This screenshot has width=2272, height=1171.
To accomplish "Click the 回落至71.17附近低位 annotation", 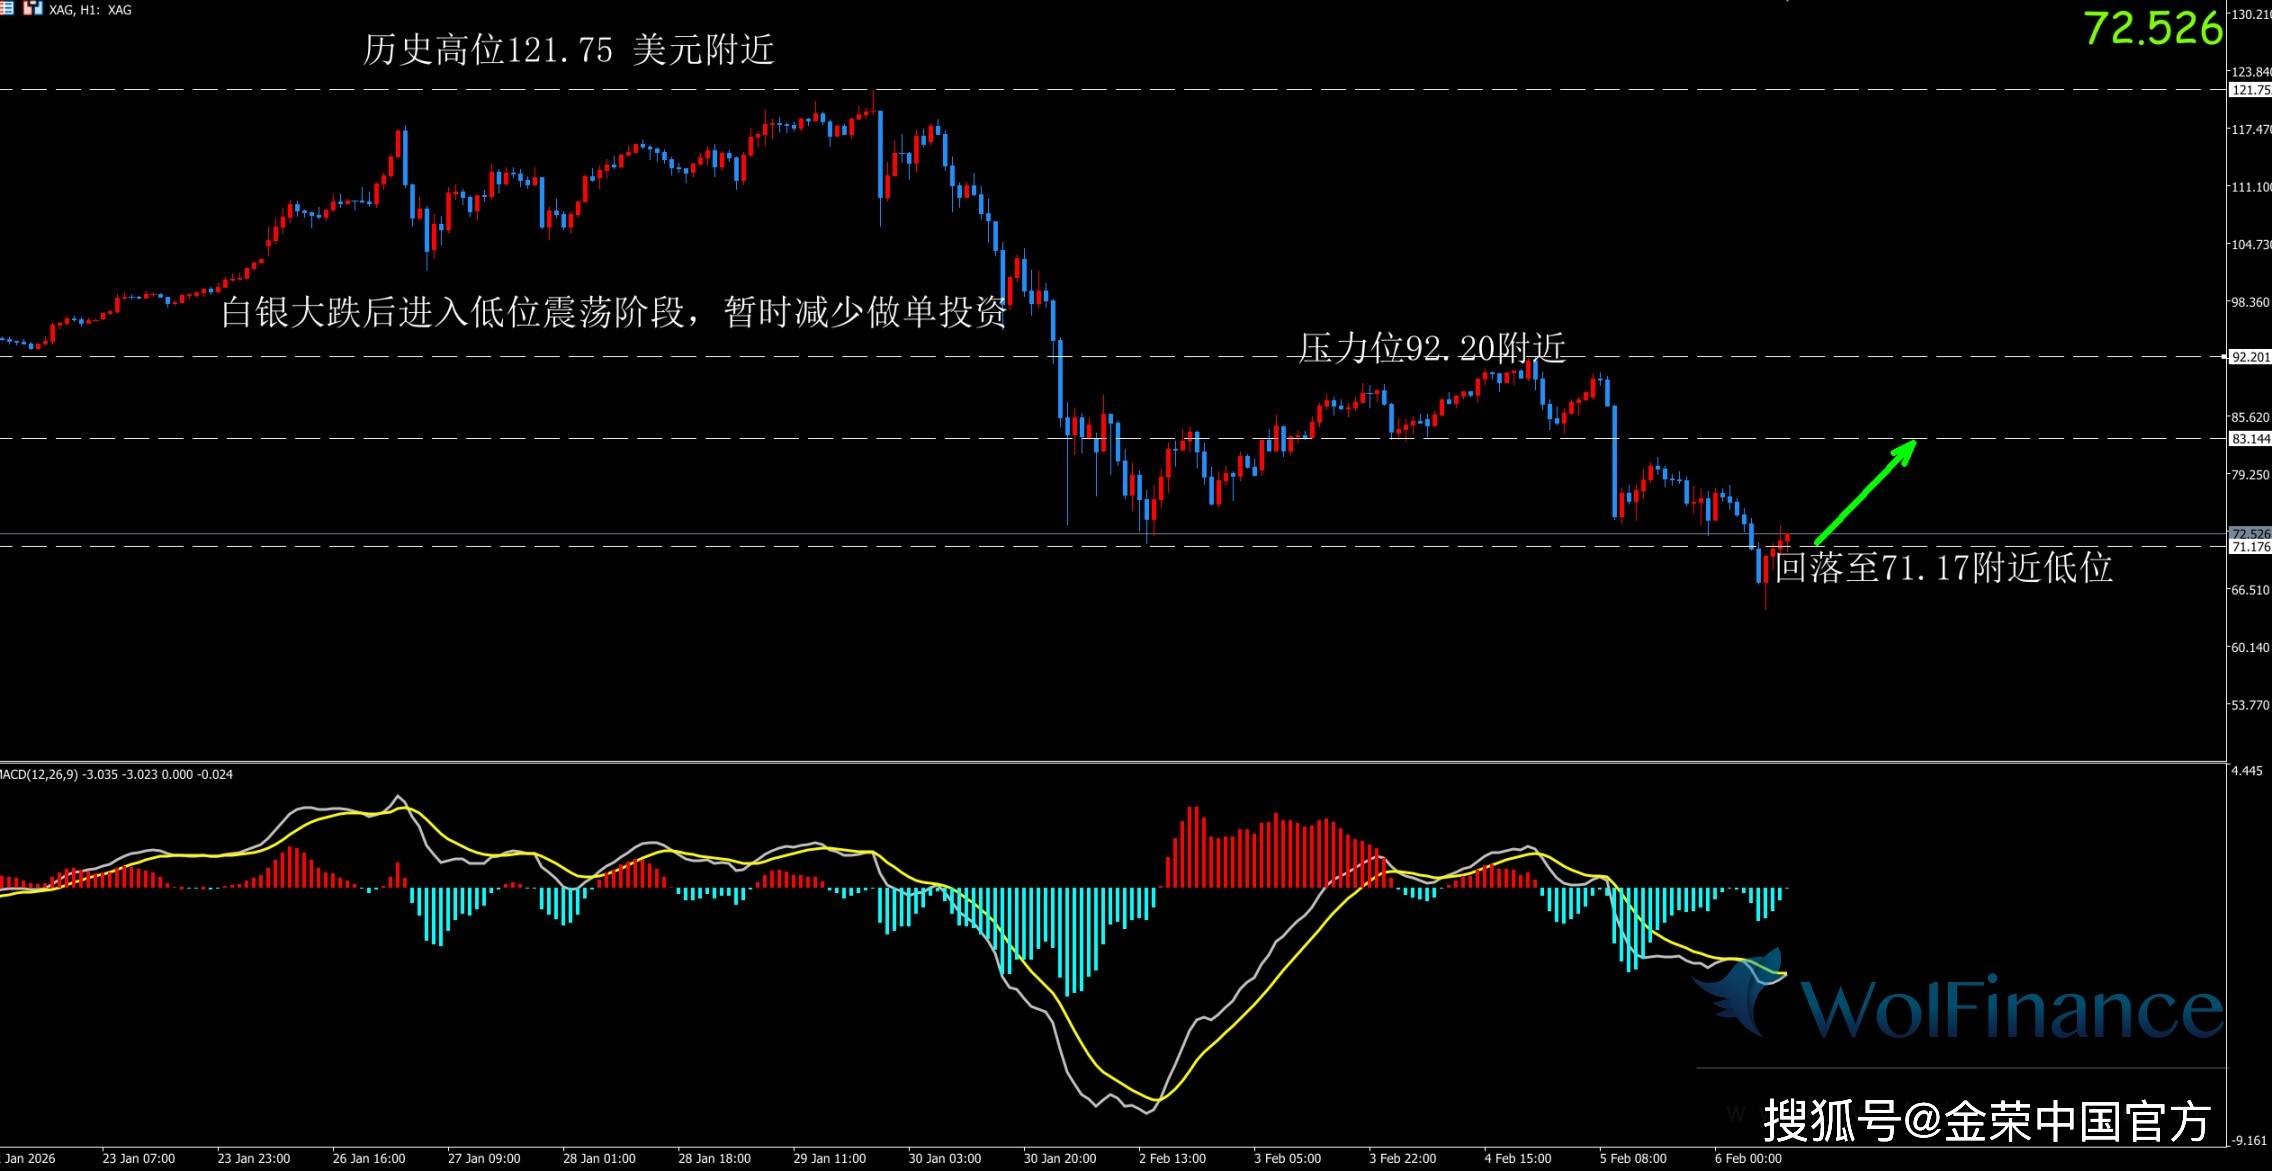I will click(x=1943, y=568).
